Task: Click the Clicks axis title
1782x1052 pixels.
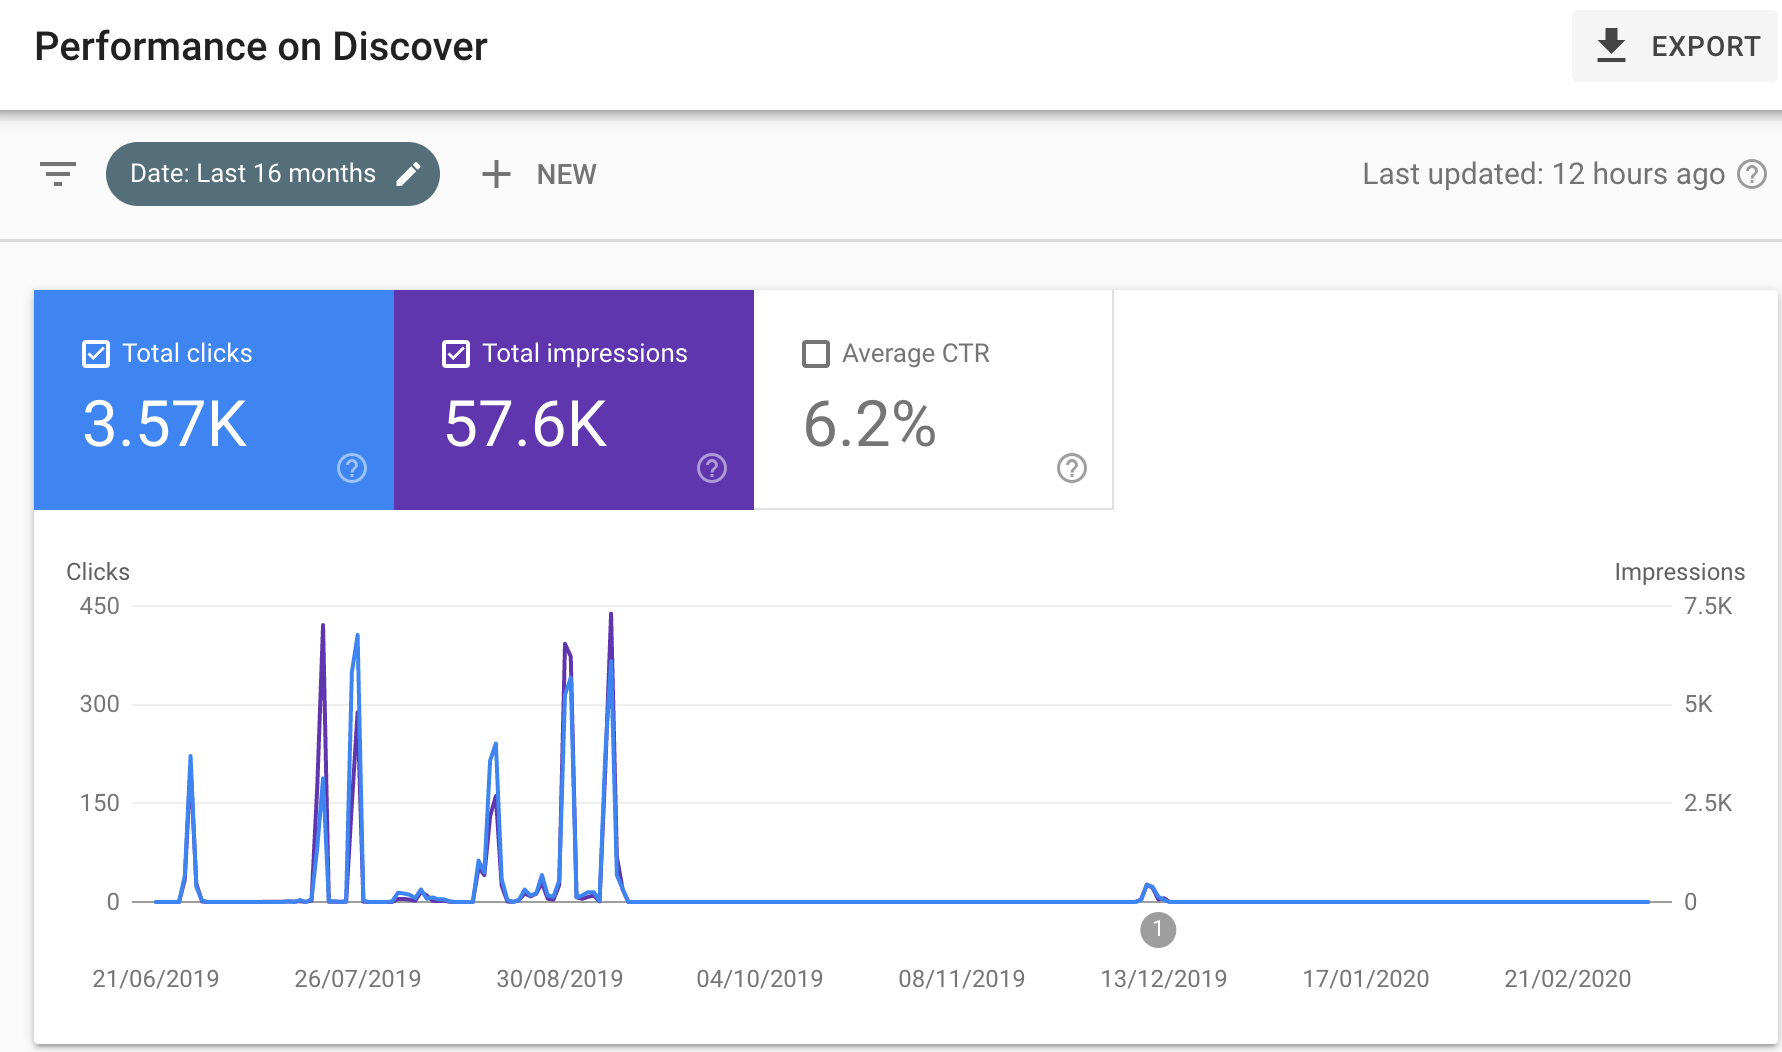Action: [98, 572]
